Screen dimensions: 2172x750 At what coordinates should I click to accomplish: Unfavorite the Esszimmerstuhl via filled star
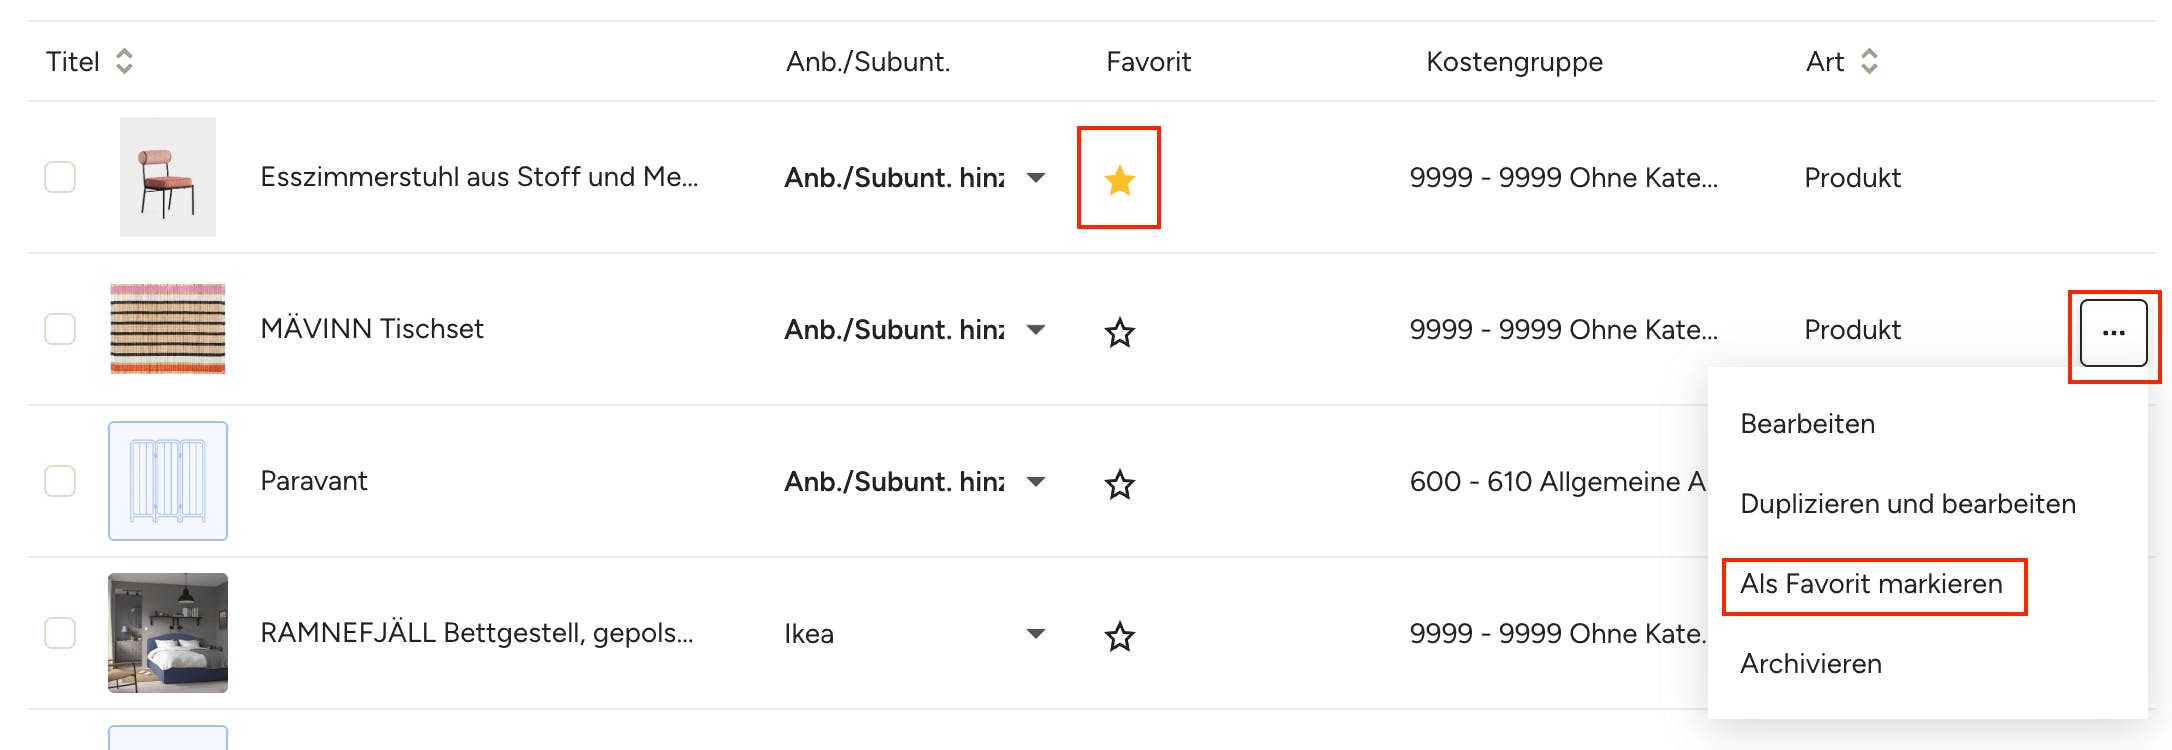coord(1119,180)
